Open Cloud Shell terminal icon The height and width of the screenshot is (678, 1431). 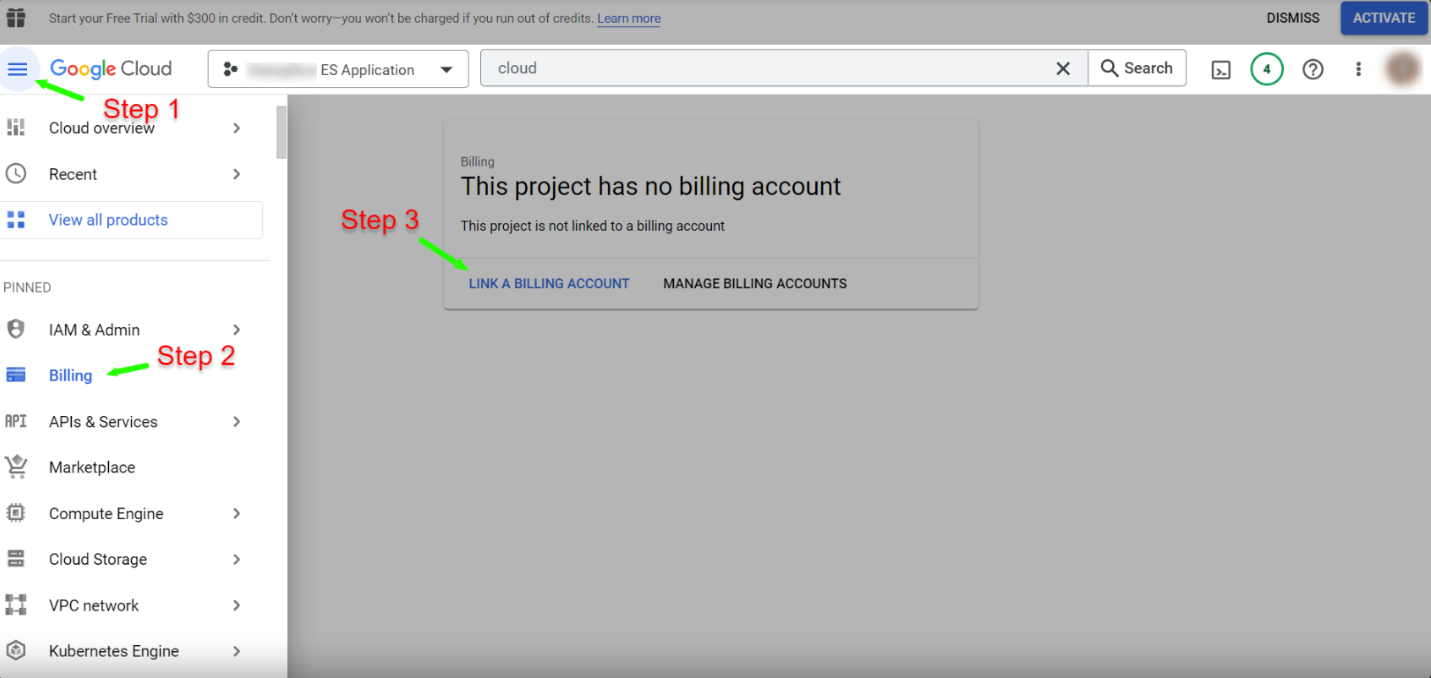tap(1221, 69)
